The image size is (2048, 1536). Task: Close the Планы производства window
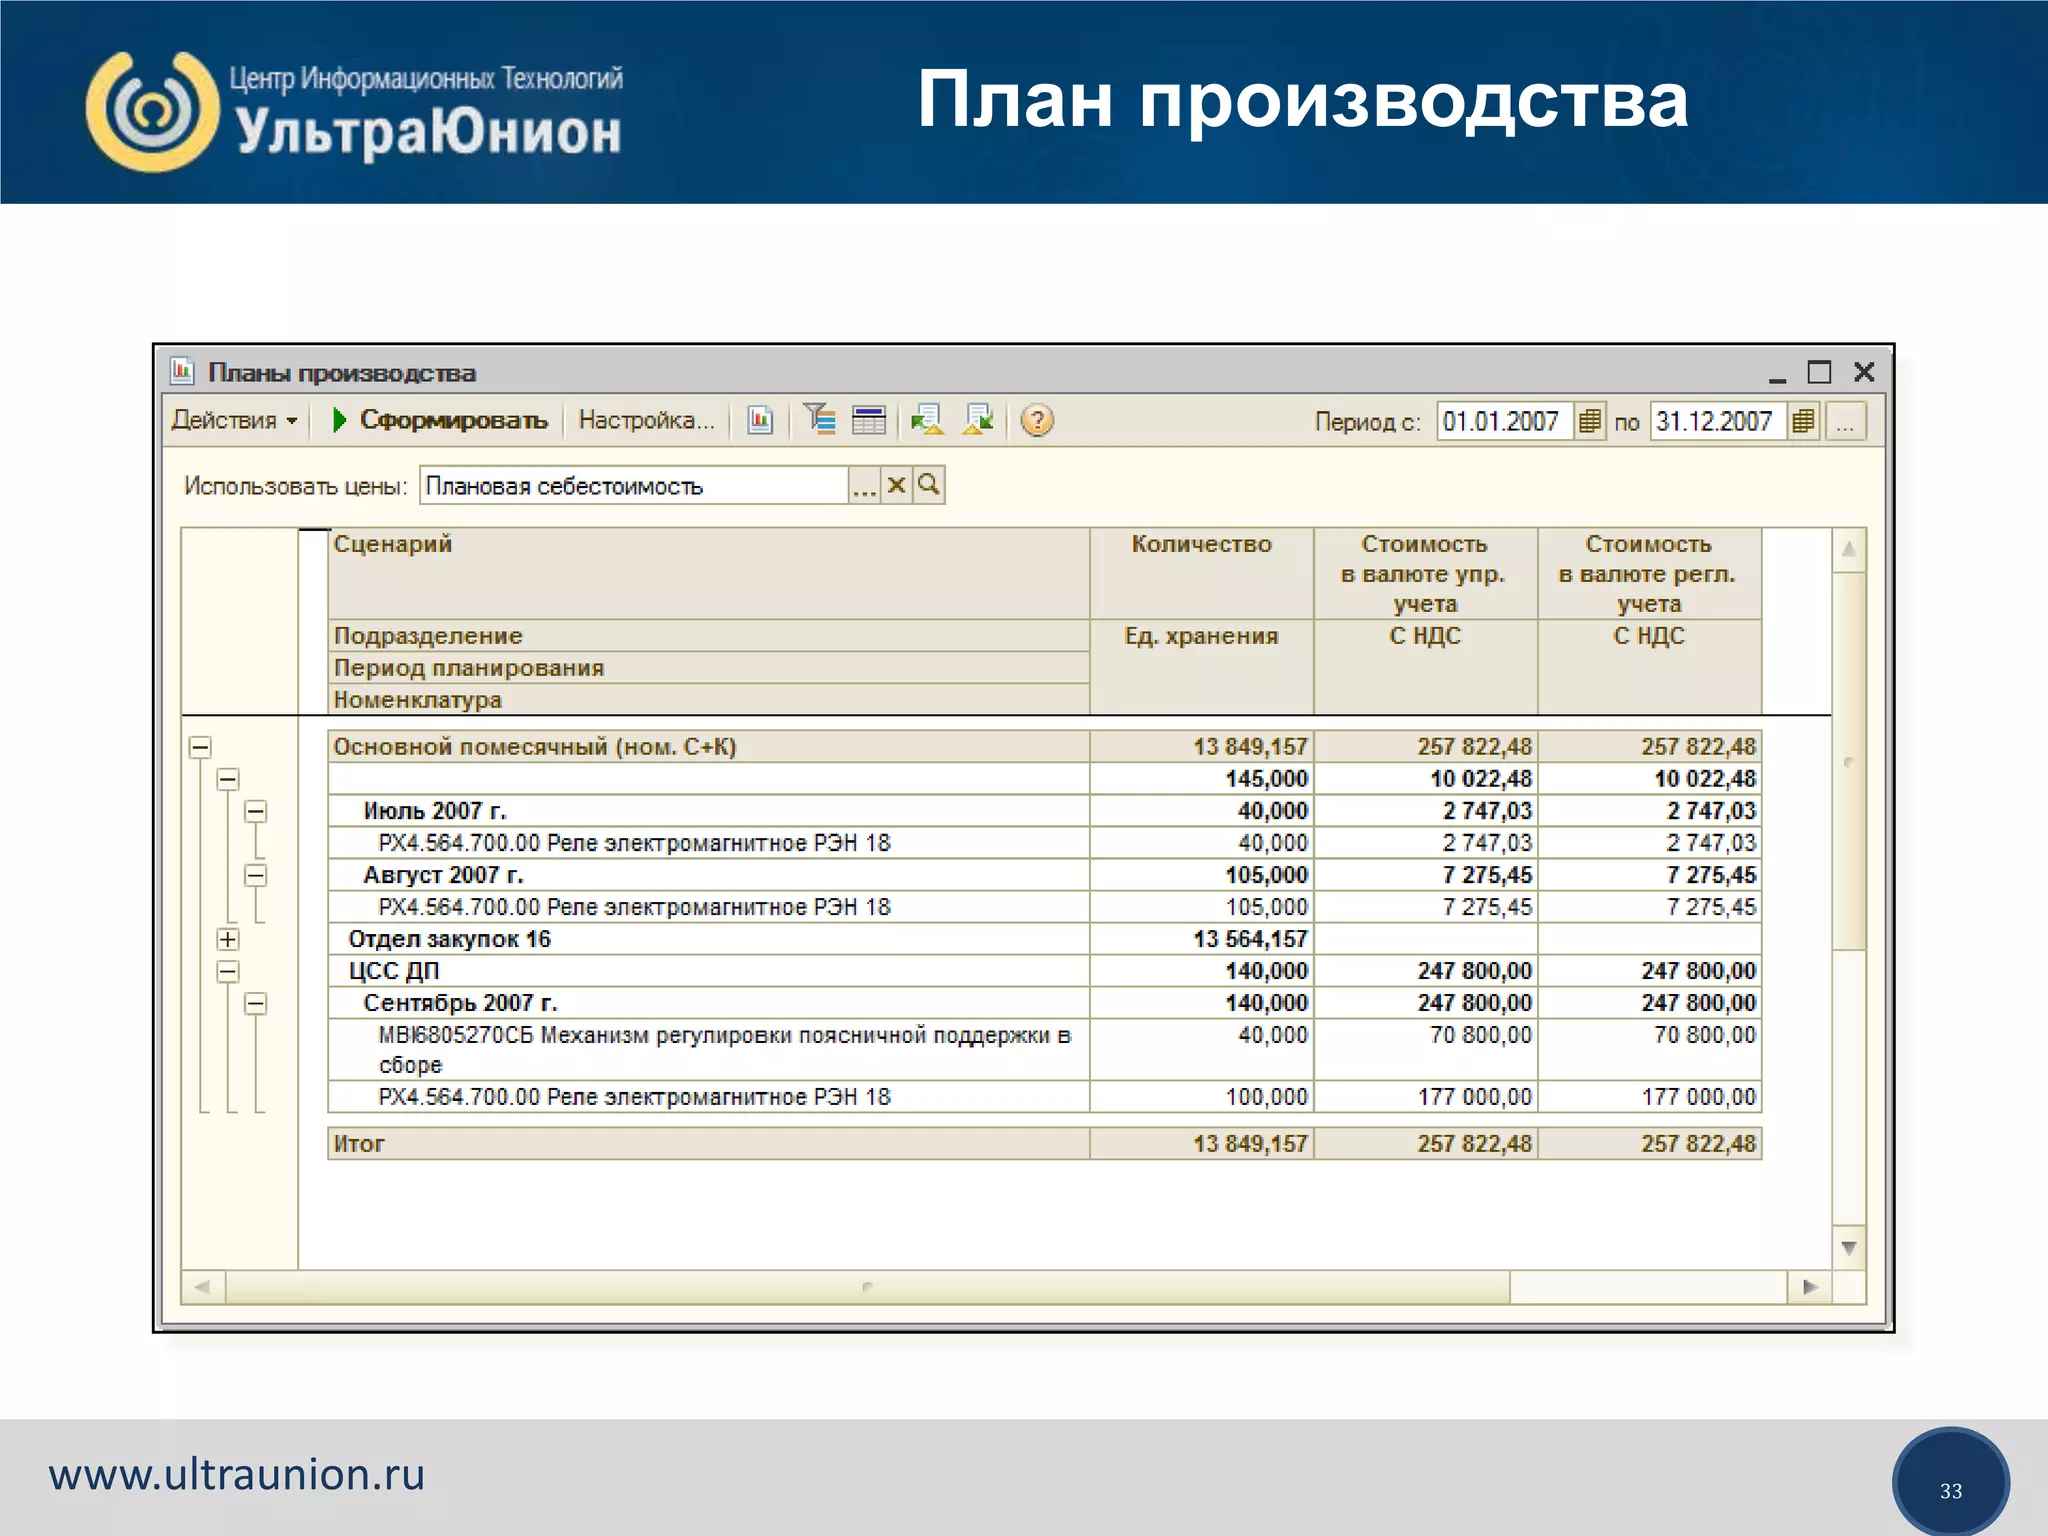coord(1864,373)
